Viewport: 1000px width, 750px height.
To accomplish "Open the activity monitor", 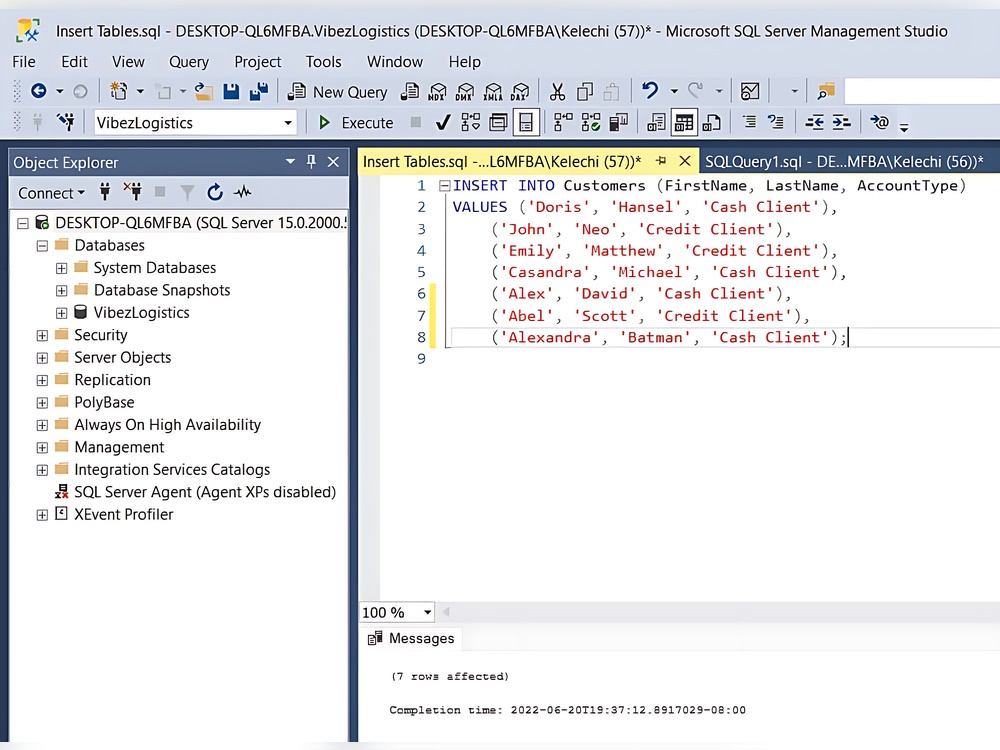I will [749, 91].
